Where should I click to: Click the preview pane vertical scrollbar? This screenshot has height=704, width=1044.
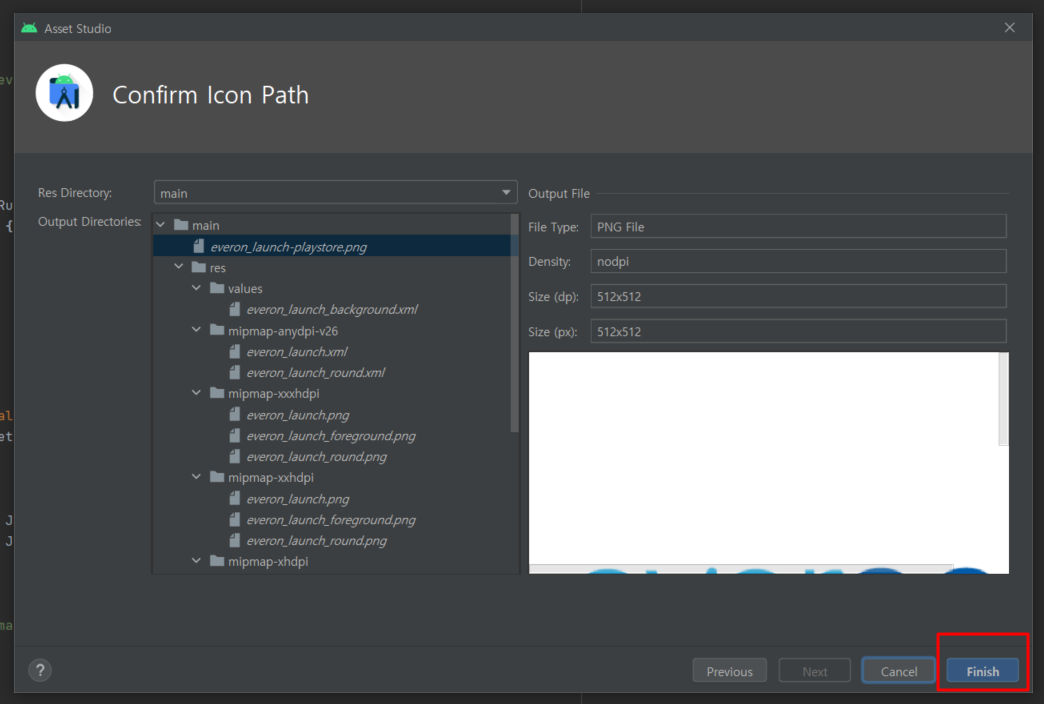tap(1003, 399)
